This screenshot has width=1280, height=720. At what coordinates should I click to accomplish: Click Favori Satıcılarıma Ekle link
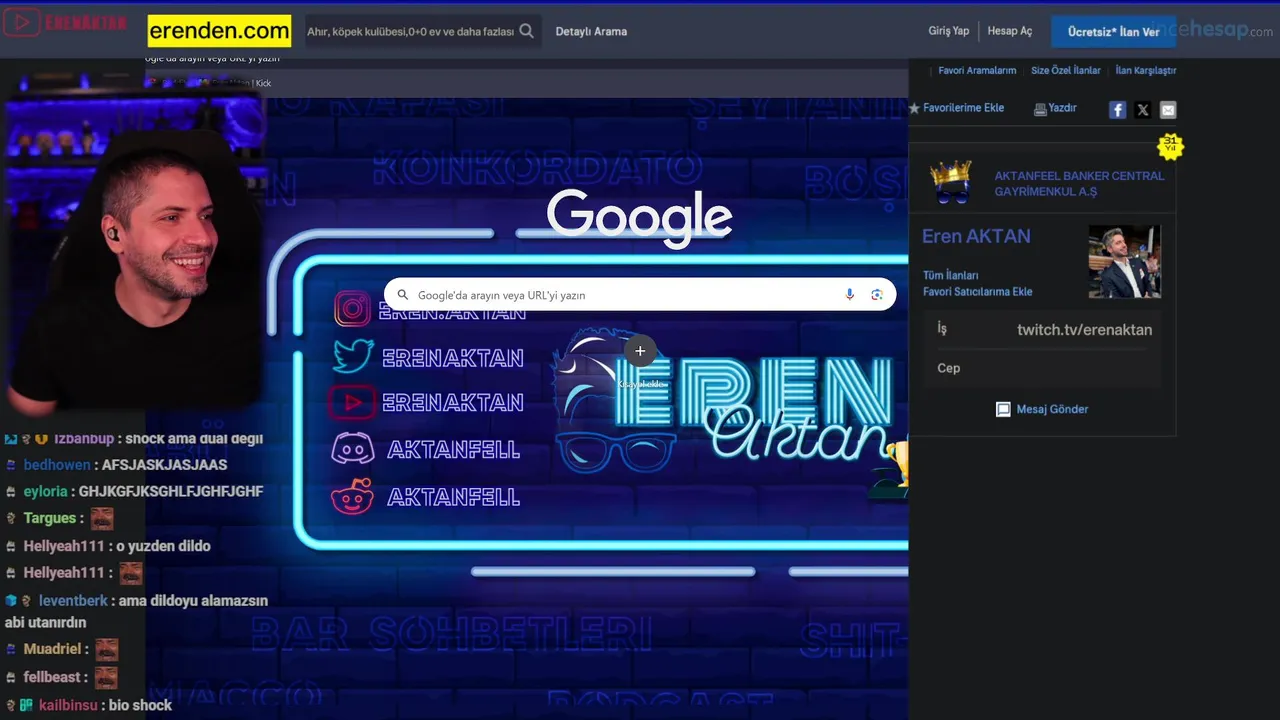coord(978,292)
